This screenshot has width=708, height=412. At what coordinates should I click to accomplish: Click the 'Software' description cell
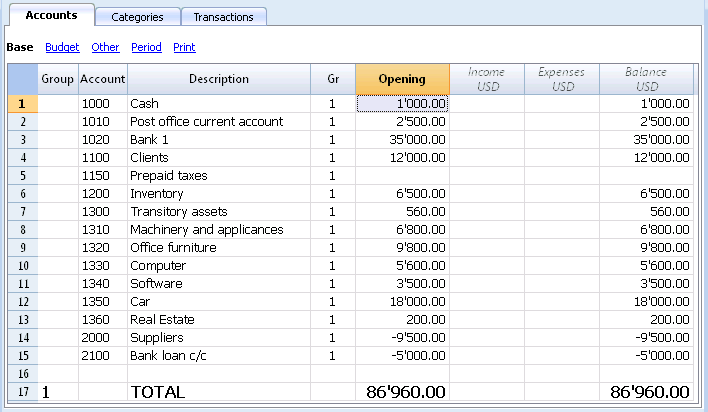(219, 284)
